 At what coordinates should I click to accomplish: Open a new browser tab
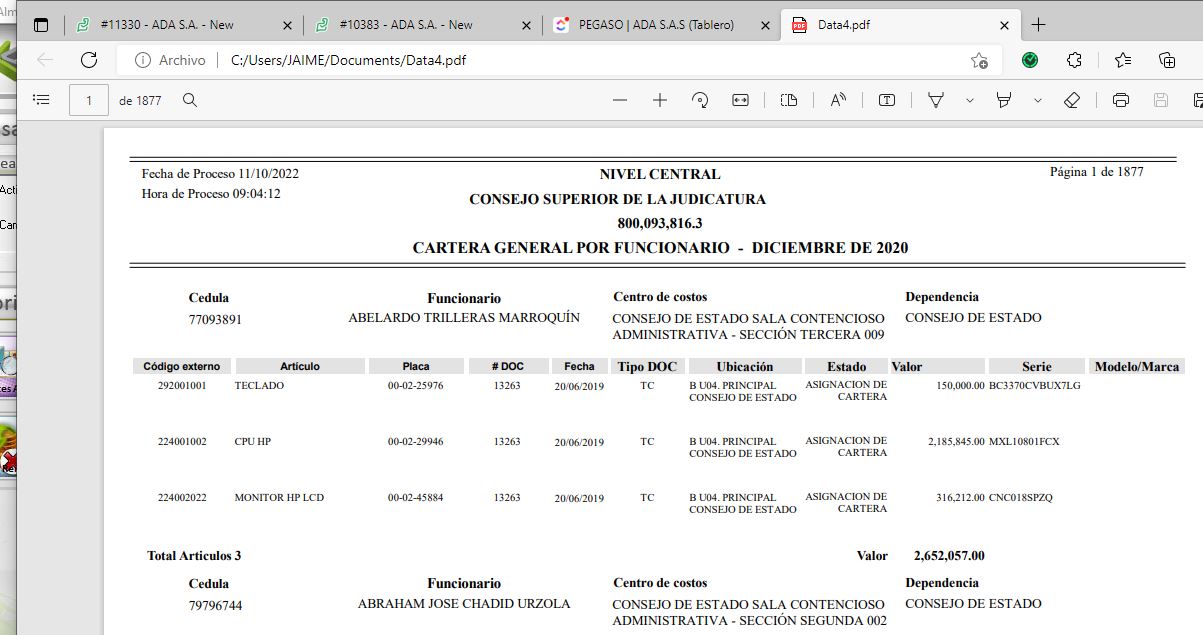tap(1038, 25)
